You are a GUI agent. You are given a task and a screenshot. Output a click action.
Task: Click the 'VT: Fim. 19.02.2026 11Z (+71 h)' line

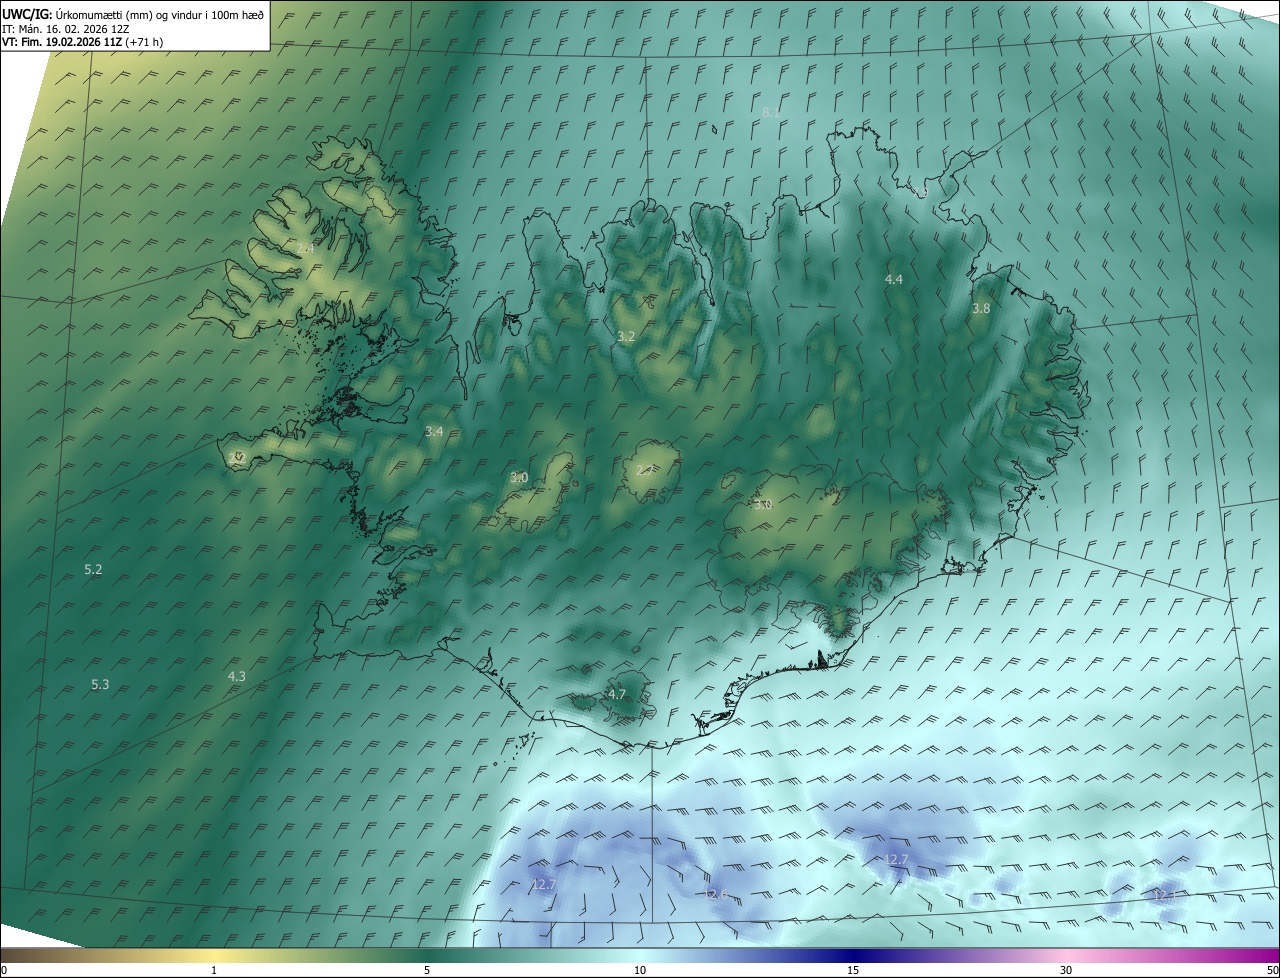pyautogui.click(x=83, y=42)
